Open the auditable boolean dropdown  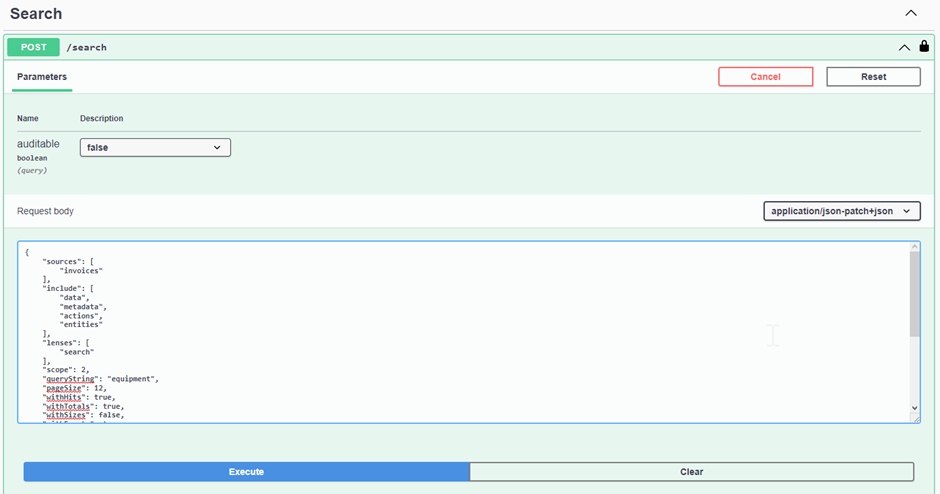pyautogui.click(x=155, y=147)
